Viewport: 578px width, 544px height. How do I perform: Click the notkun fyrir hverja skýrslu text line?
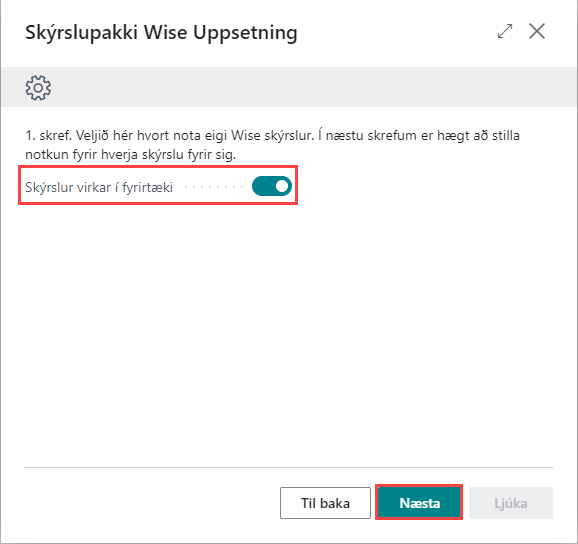pos(130,154)
